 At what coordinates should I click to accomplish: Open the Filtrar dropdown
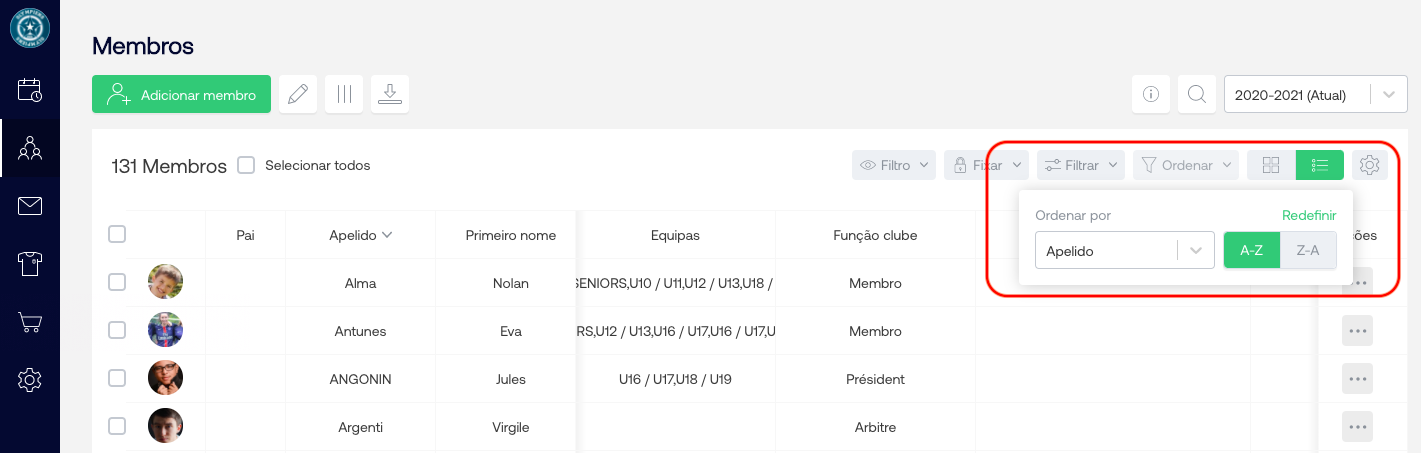pyautogui.click(x=1081, y=165)
